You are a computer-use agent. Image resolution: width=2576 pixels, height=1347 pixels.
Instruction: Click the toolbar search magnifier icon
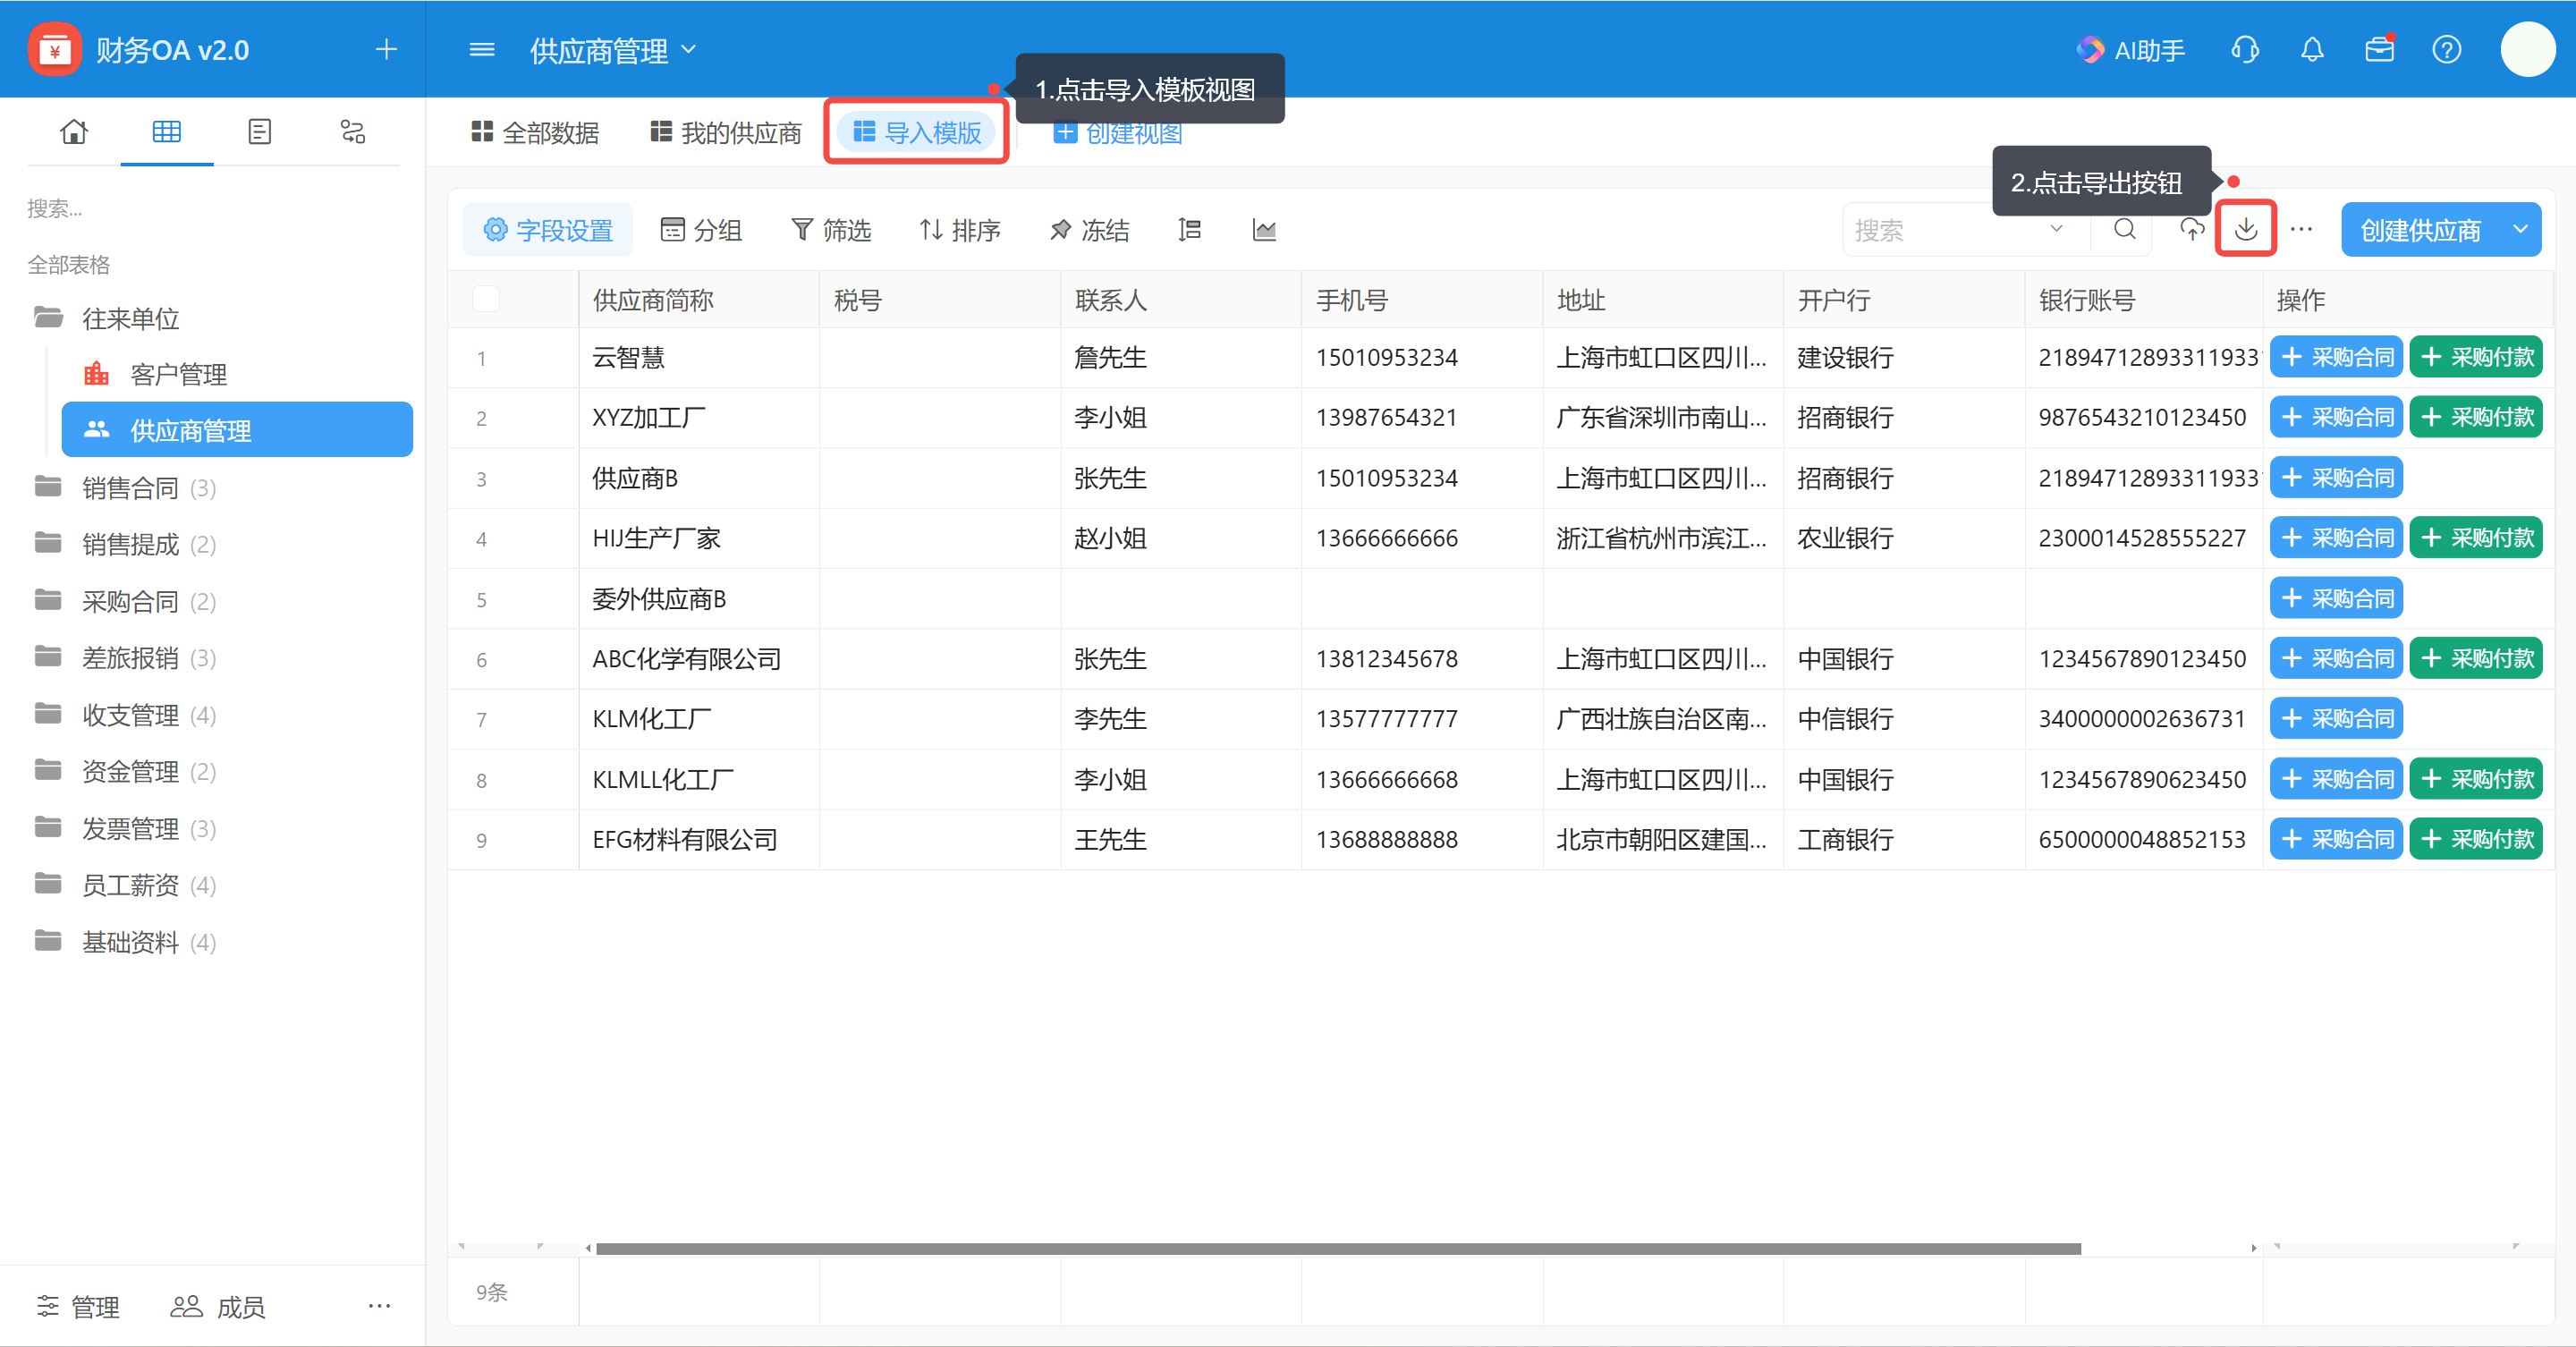pyautogui.click(x=2125, y=229)
